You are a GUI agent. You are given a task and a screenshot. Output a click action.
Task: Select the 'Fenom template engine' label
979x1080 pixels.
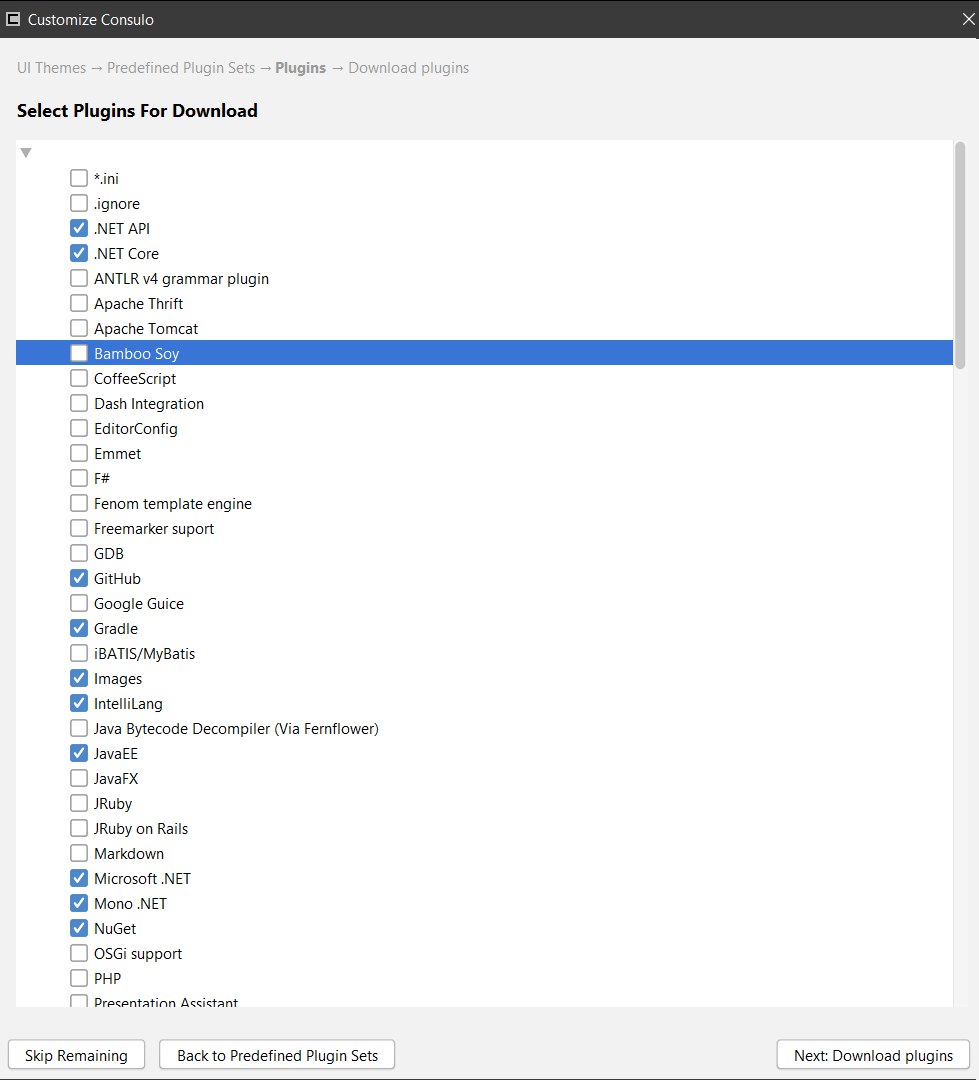(173, 504)
